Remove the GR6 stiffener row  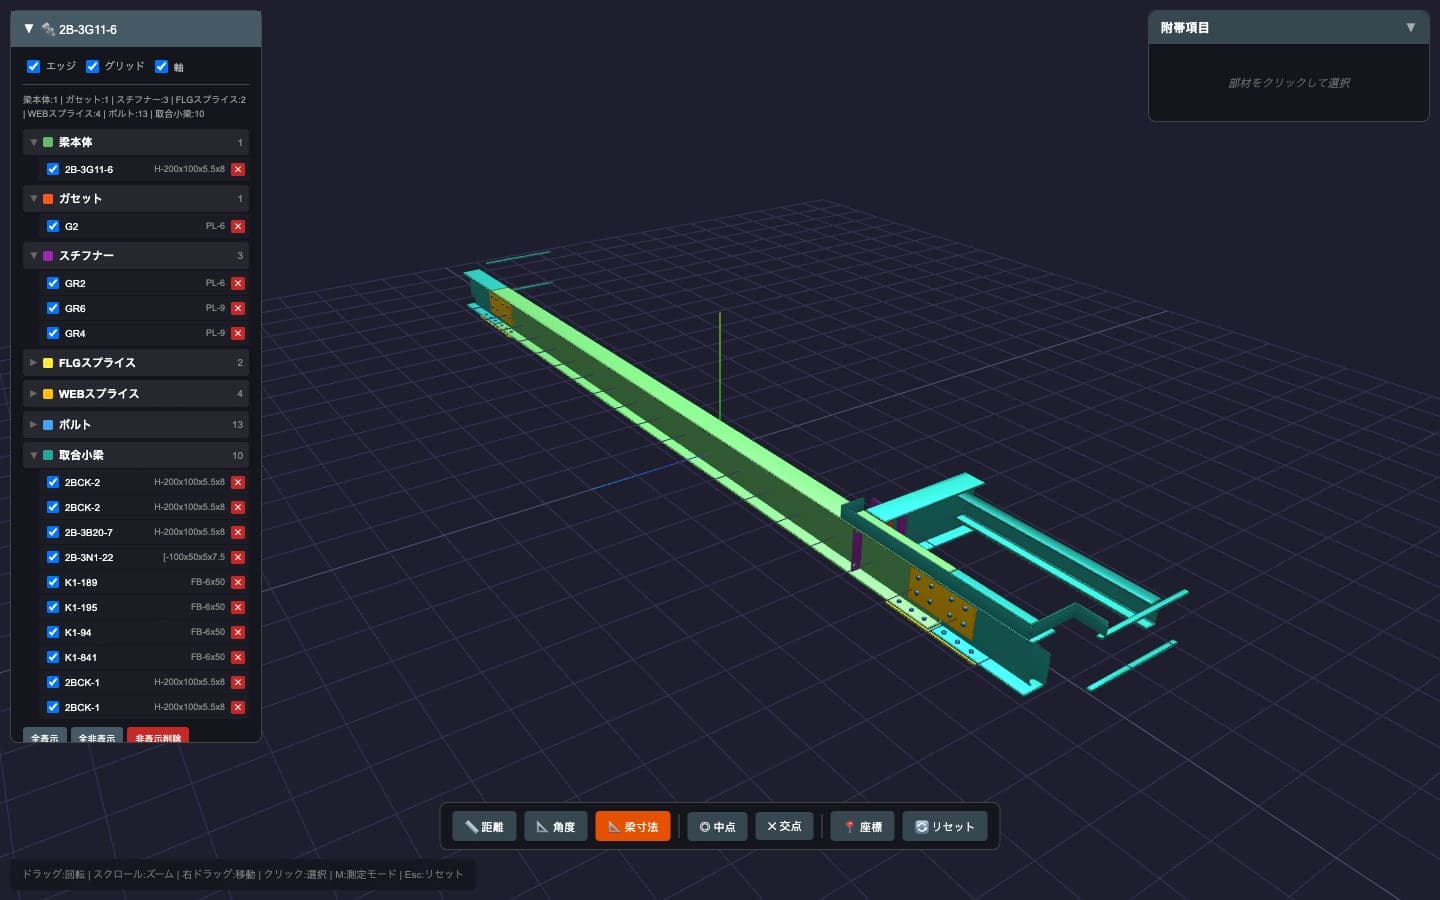click(238, 308)
